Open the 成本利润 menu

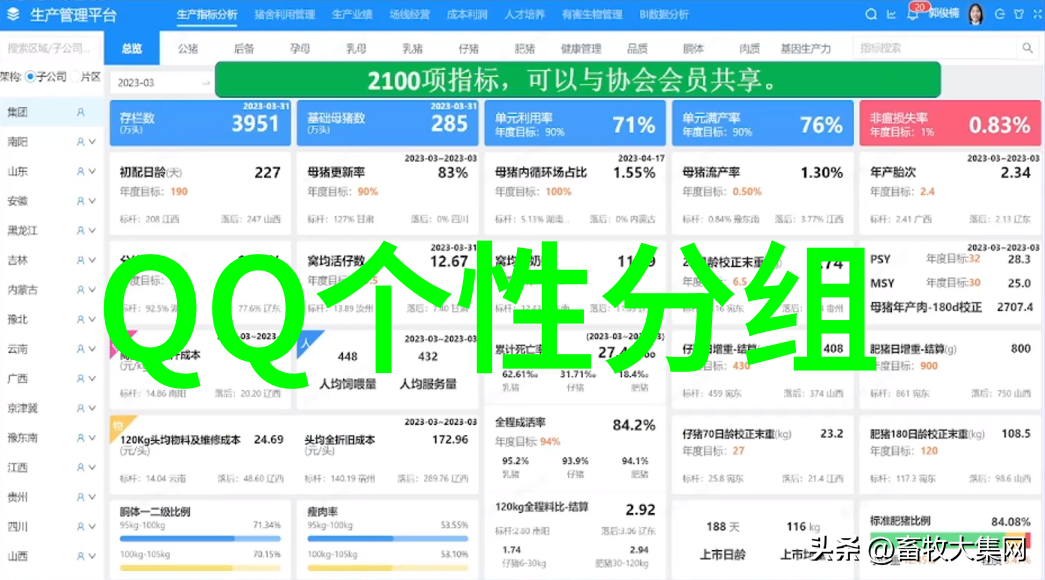click(467, 15)
